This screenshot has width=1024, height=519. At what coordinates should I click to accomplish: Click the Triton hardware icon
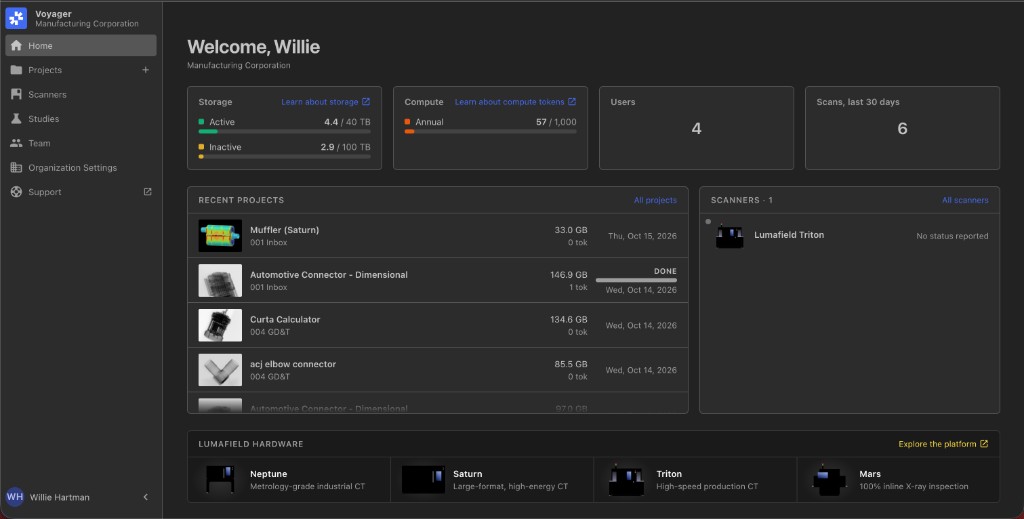click(x=626, y=480)
